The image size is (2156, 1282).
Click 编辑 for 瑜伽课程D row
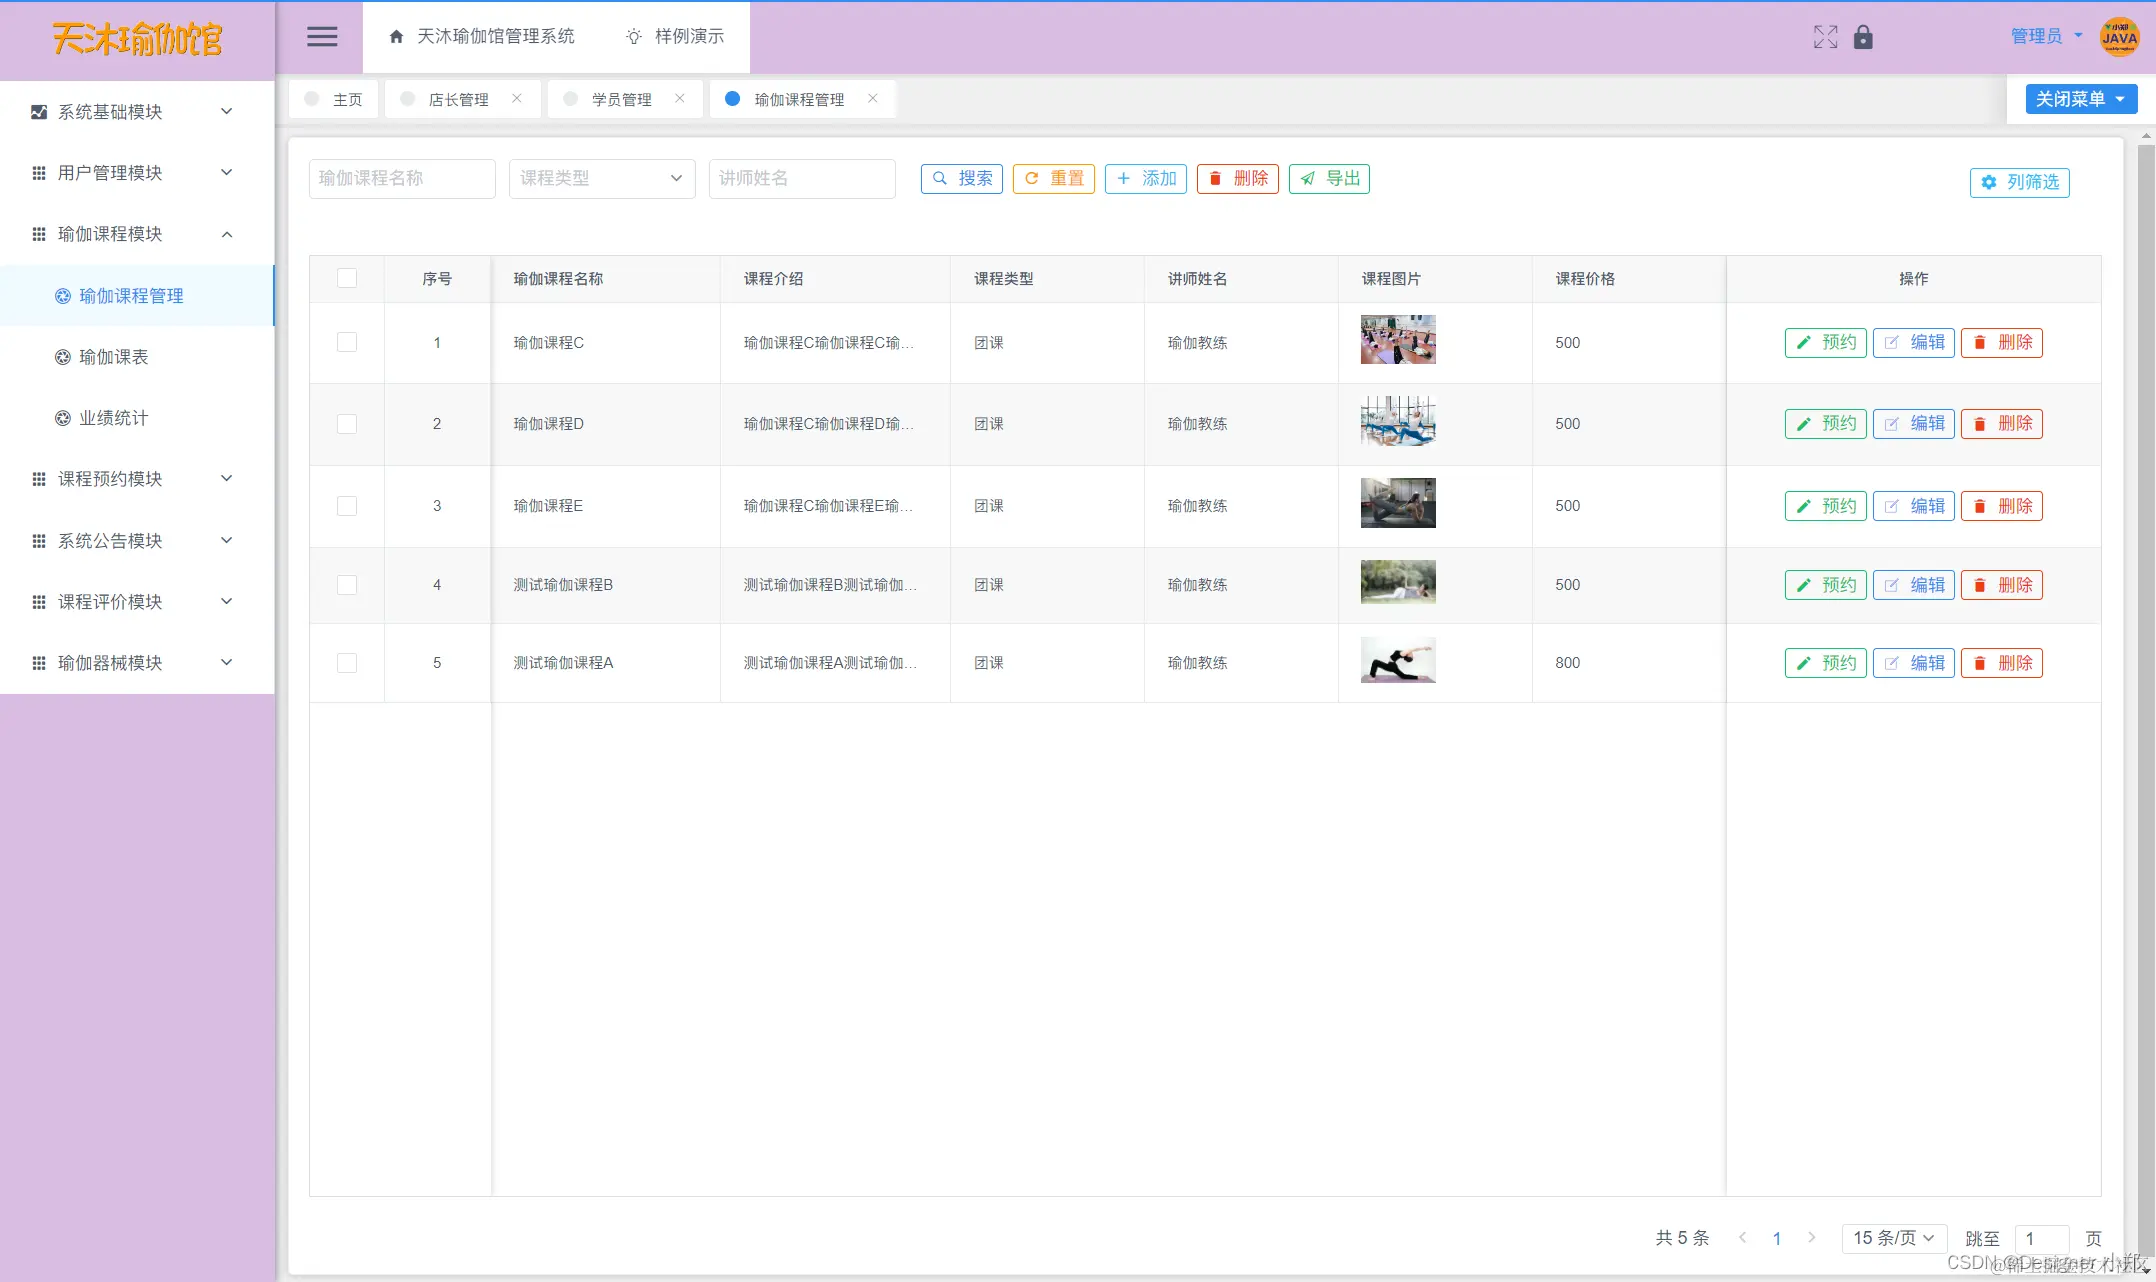tap(1913, 424)
